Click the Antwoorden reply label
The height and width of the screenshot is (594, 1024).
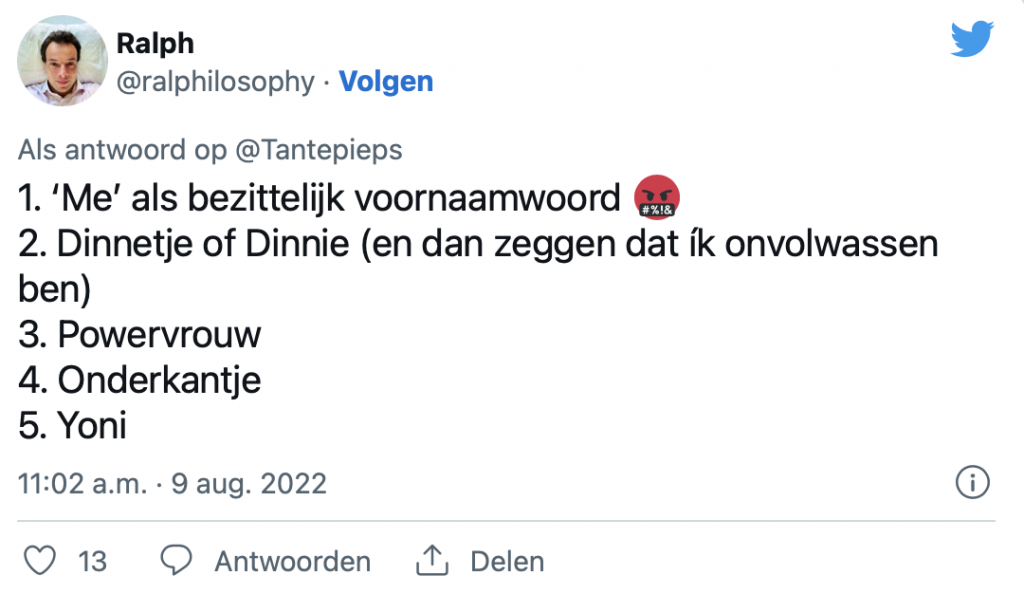click(292, 562)
